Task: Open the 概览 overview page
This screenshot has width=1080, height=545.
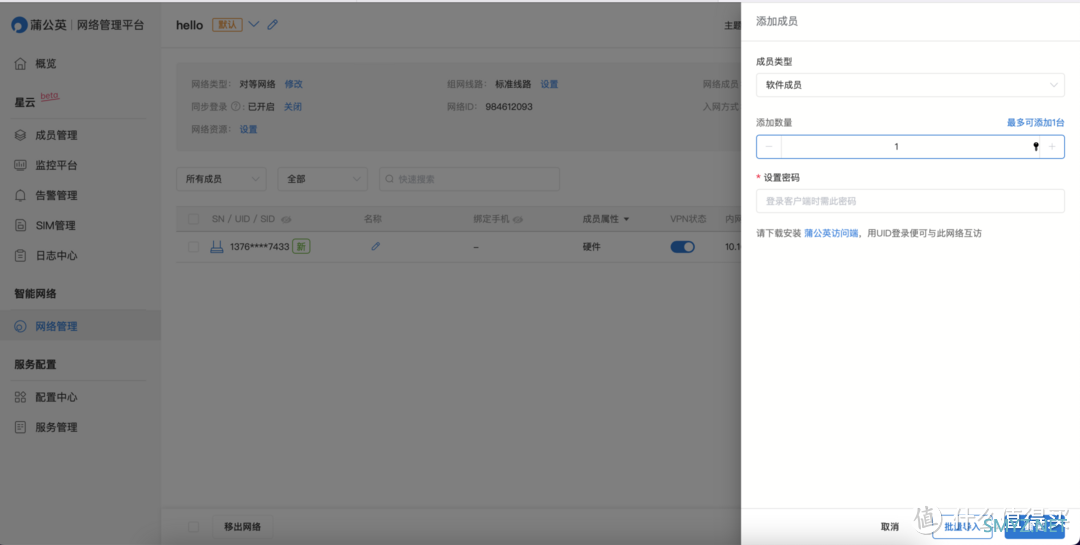Action: [45, 63]
